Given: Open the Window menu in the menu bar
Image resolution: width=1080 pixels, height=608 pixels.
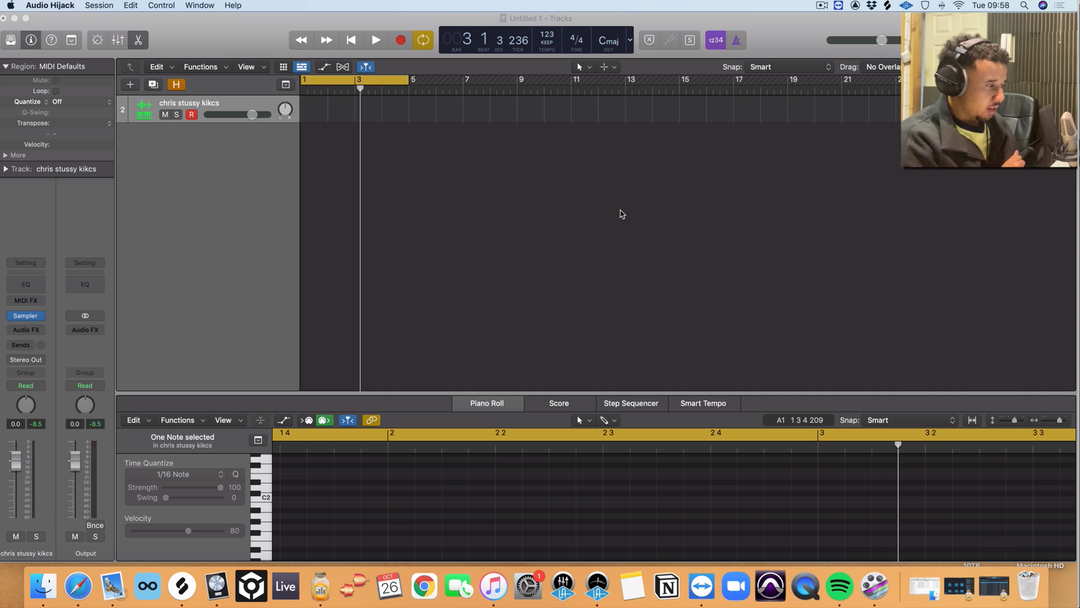Looking at the screenshot, I should (199, 5).
